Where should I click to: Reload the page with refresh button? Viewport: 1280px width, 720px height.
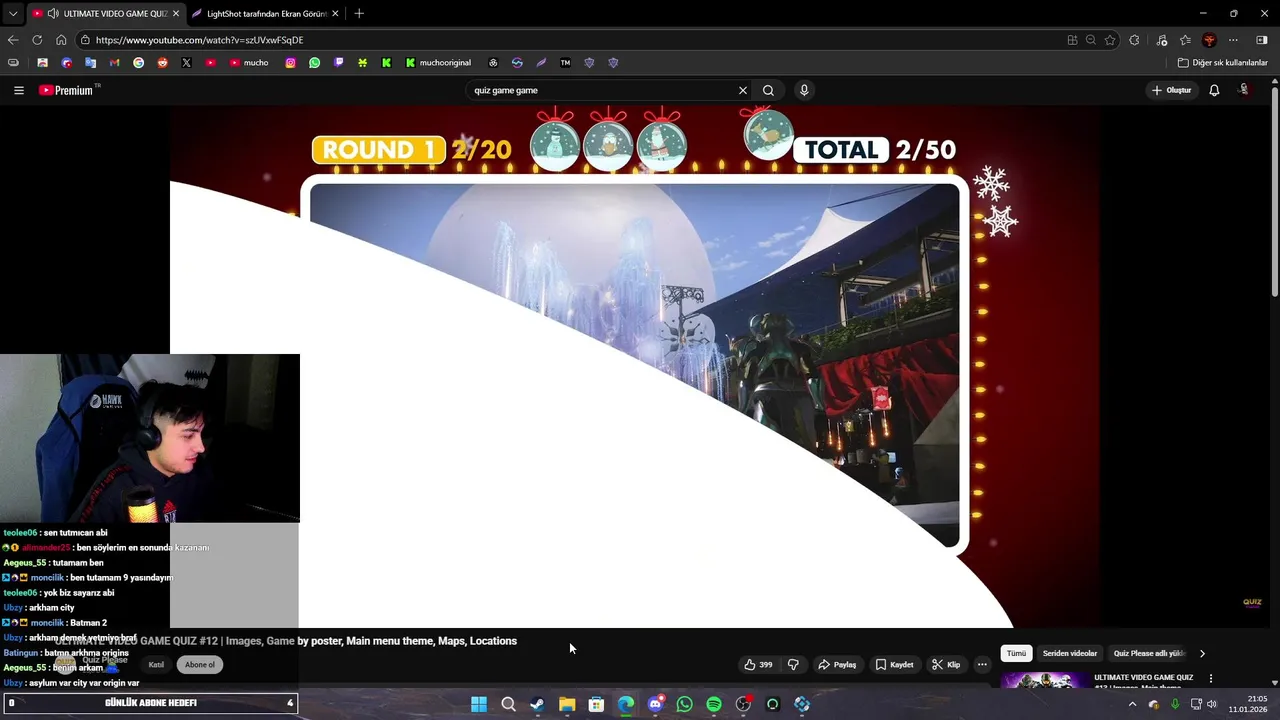pyautogui.click(x=37, y=40)
